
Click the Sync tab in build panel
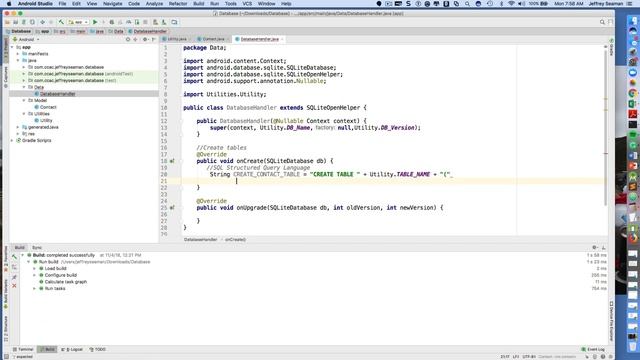point(37,247)
